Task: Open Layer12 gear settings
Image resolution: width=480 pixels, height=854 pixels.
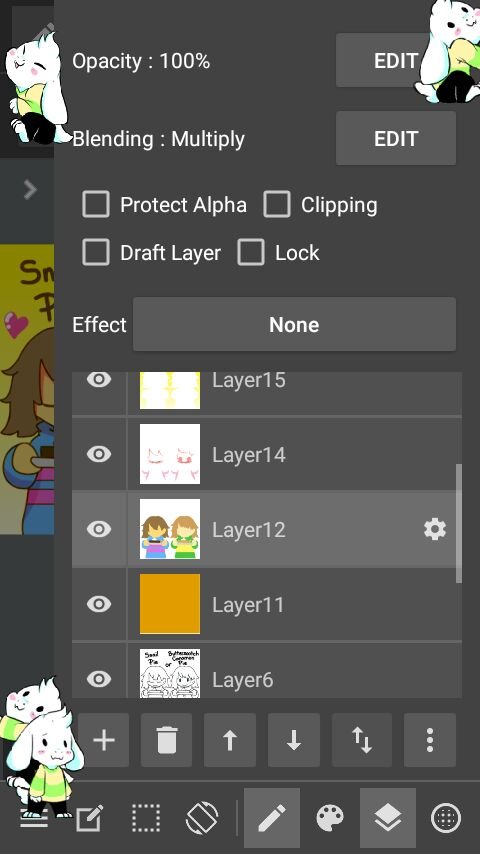Action: (435, 529)
